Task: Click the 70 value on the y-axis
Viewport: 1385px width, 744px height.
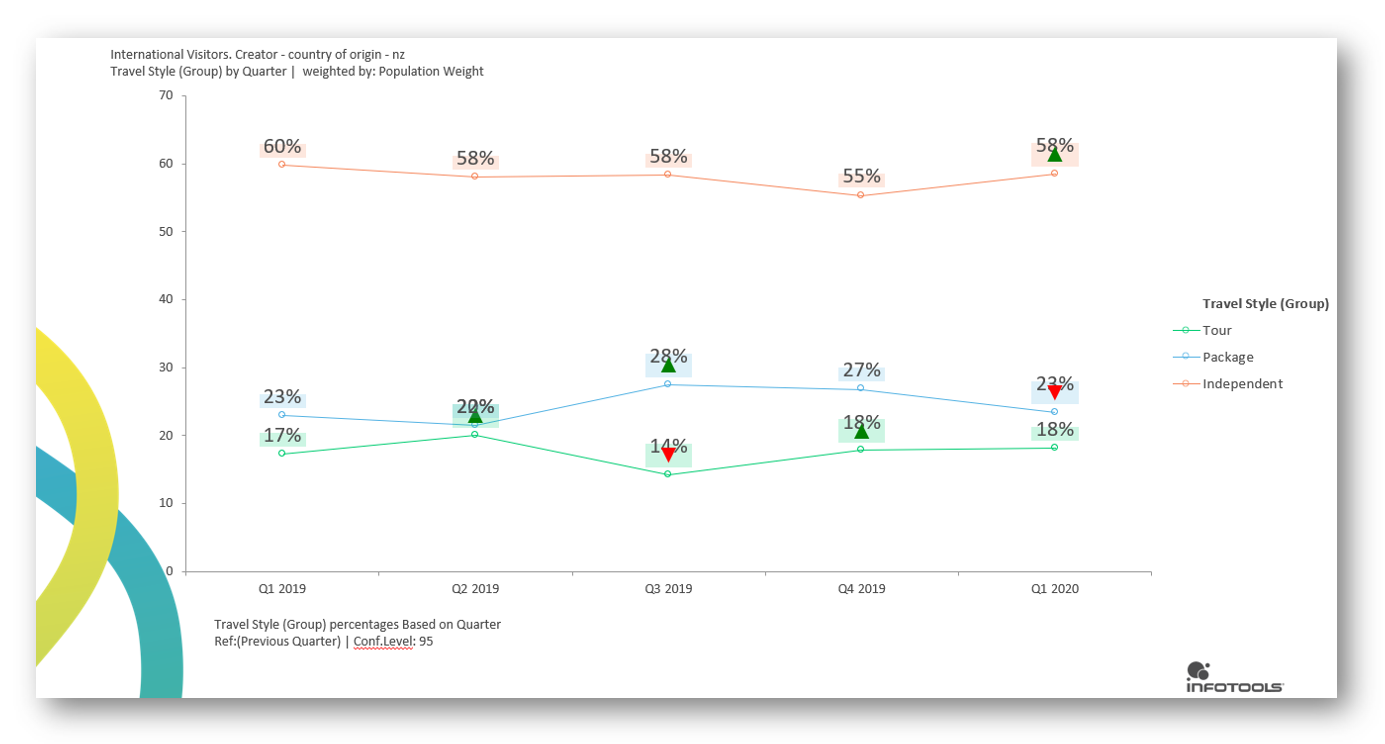Action: [x=165, y=95]
